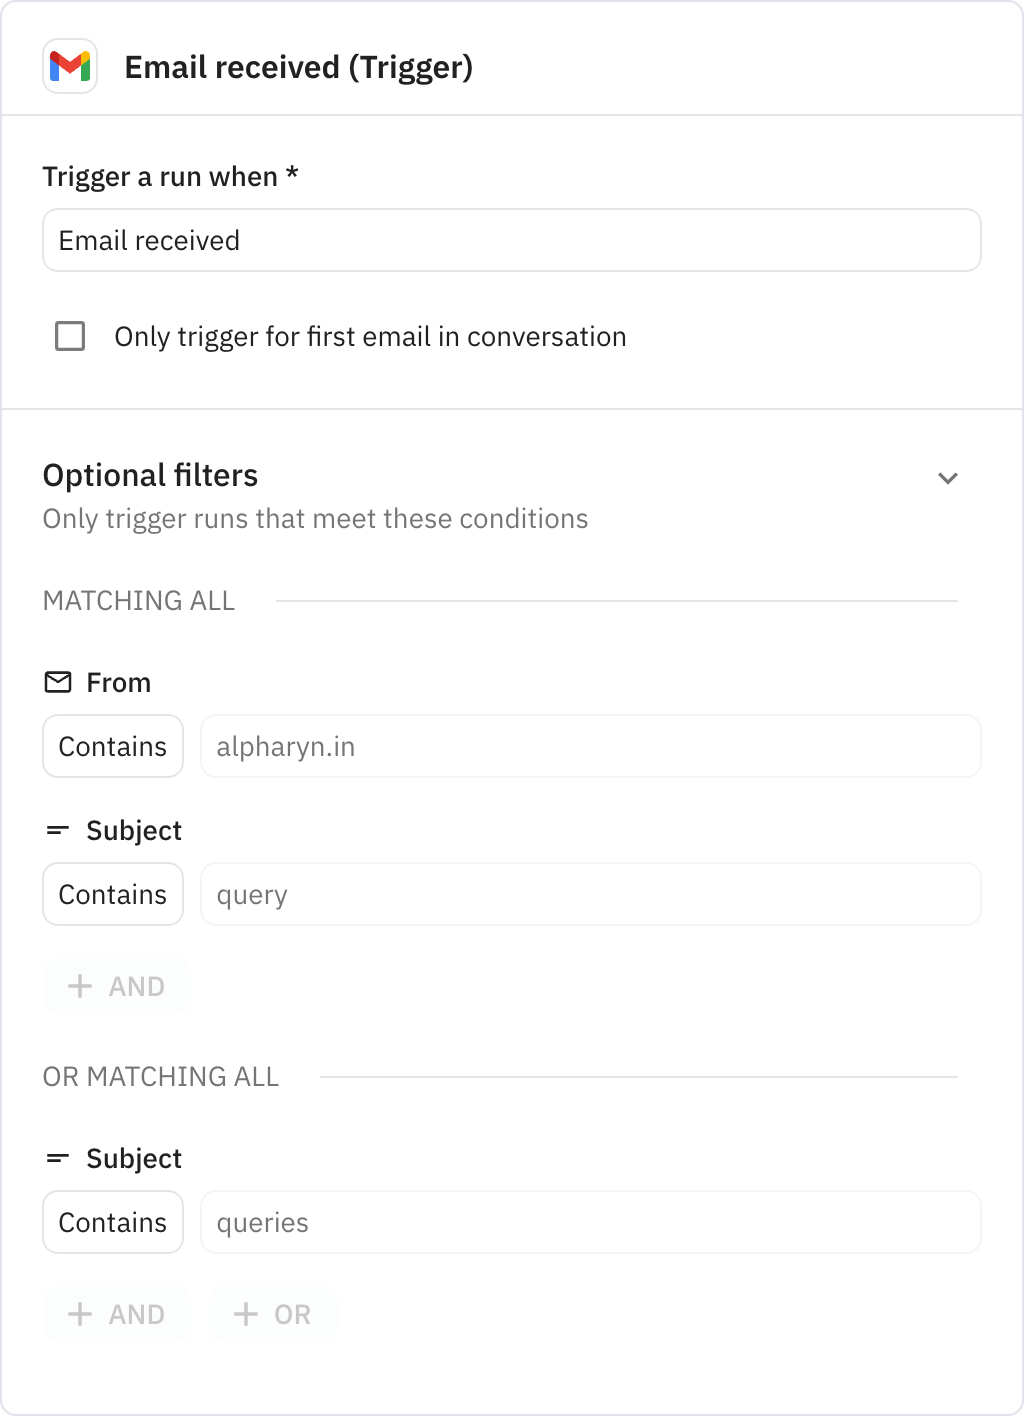The height and width of the screenshot is (1416, 1024).
Task: Open the first Subject Contains operator dropdown
Action: click(x=113, y=894)
